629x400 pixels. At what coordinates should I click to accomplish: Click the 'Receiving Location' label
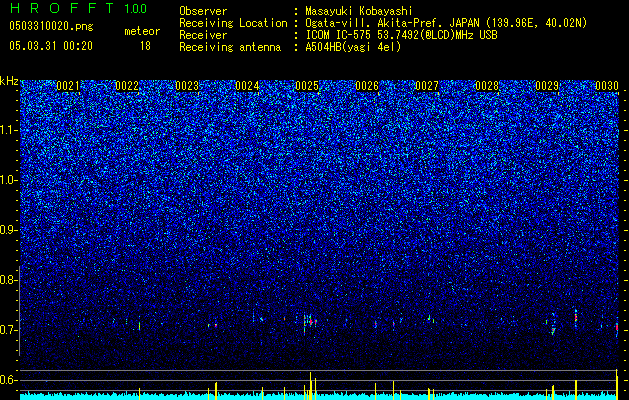(233, 23)
